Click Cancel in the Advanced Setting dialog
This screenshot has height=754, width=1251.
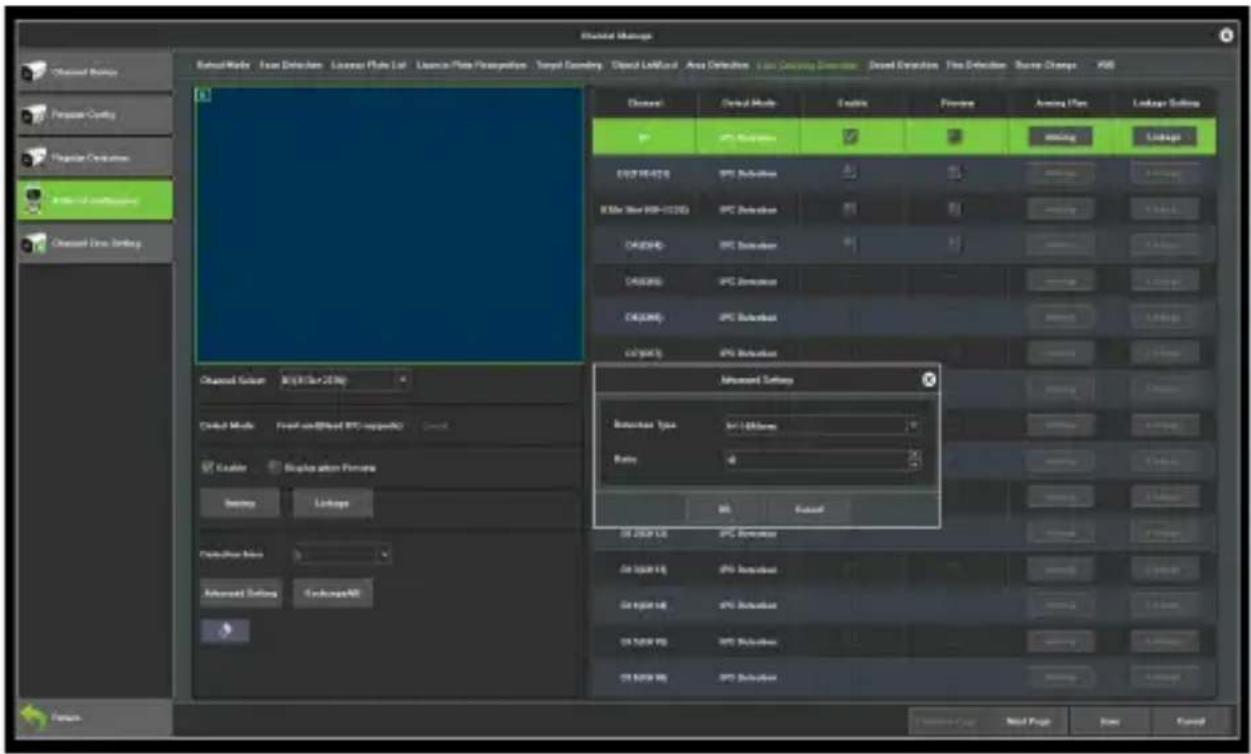(x=808, y=509)
